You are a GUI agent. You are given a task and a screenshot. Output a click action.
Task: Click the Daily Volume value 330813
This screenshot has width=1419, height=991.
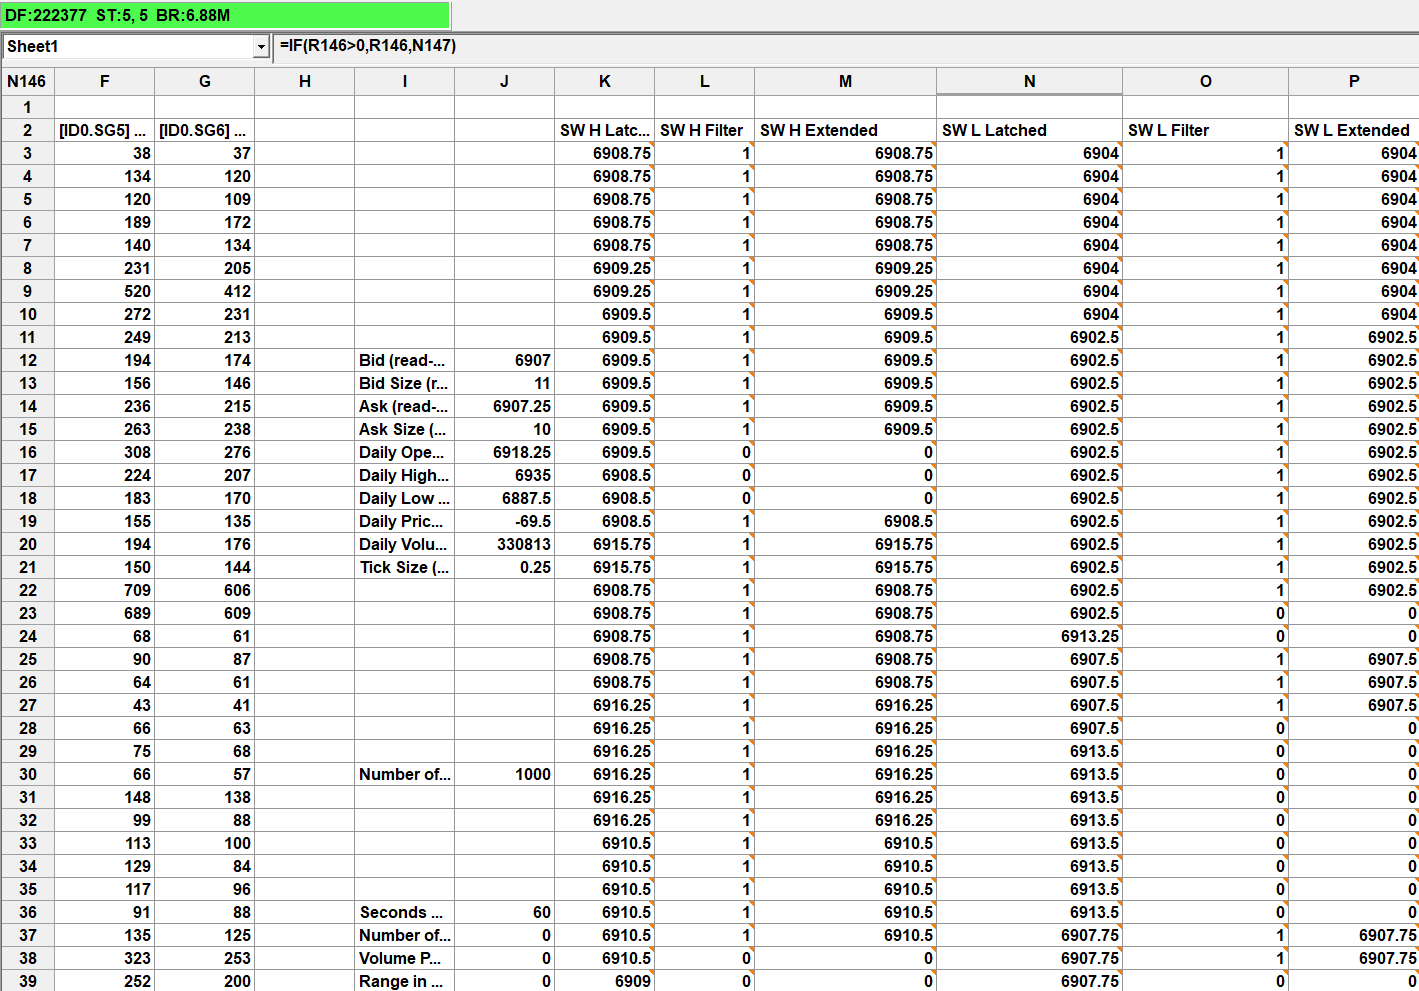point(505,544)
